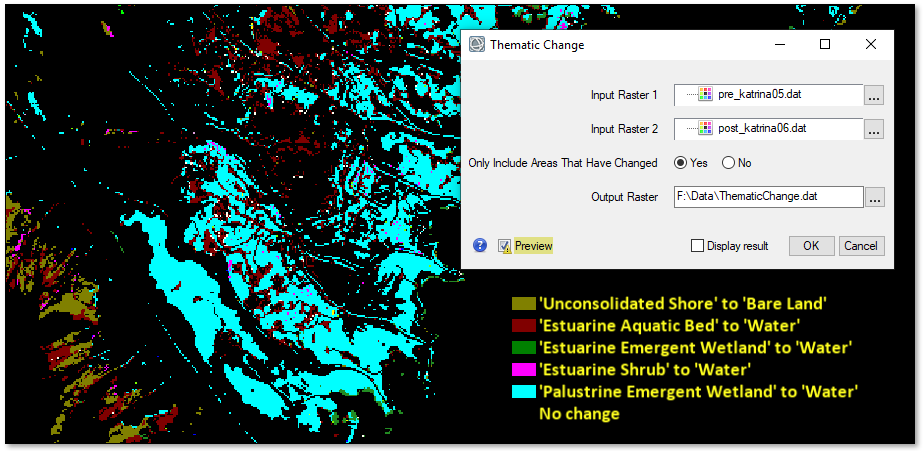923x451 pixels.
Task: Click the Input Raster 2 field
Action: [768, 129]
